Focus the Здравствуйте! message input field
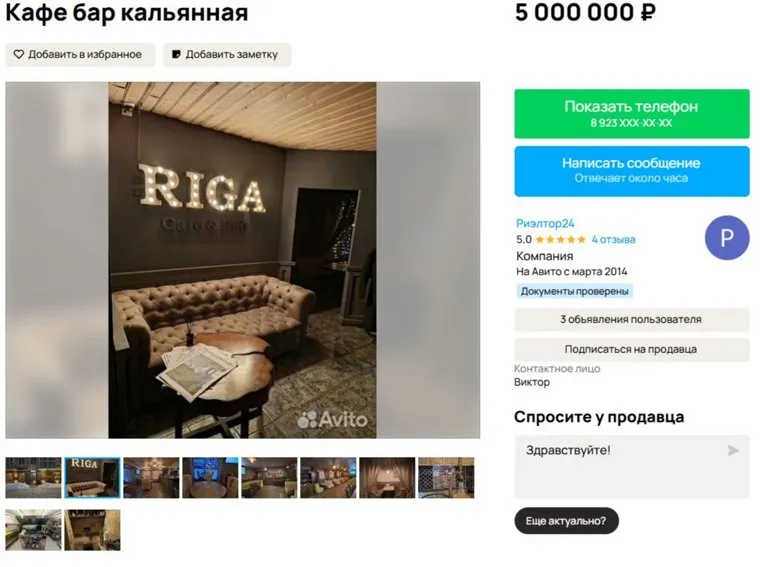Viewport: 760px width, 567px height. tap(632, 467)
